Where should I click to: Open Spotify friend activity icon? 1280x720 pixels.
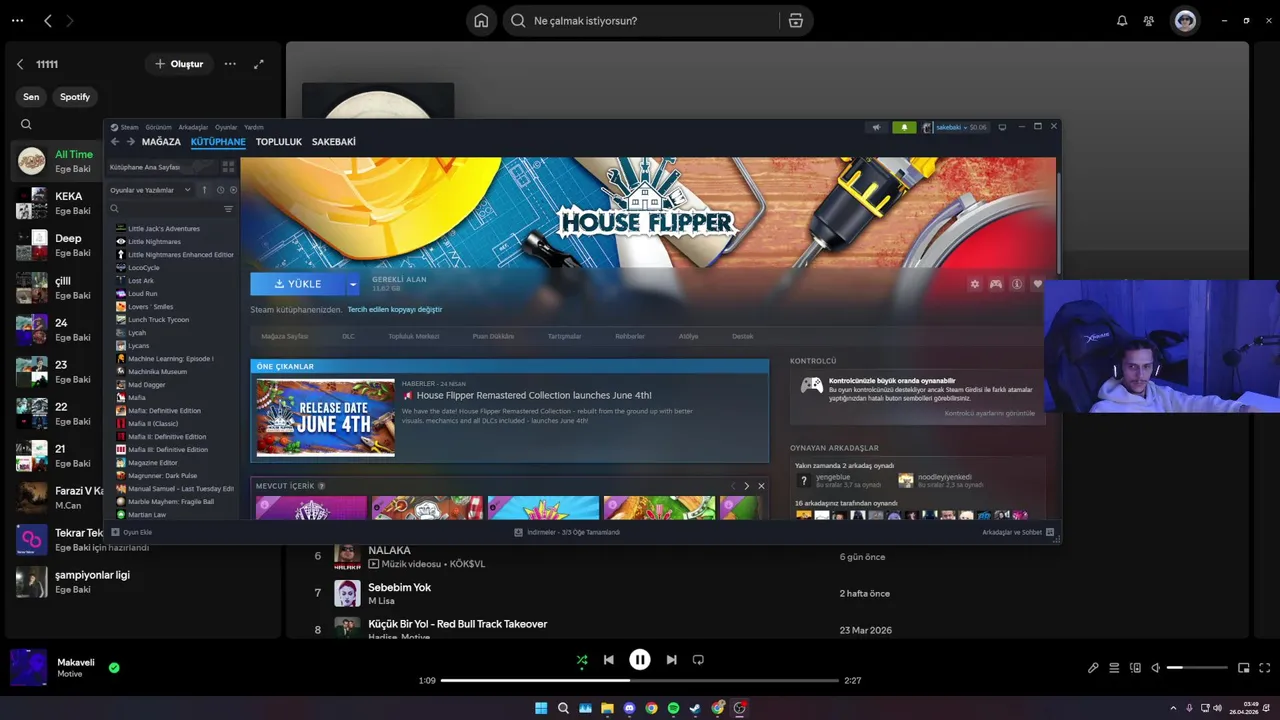point(1149,21)
